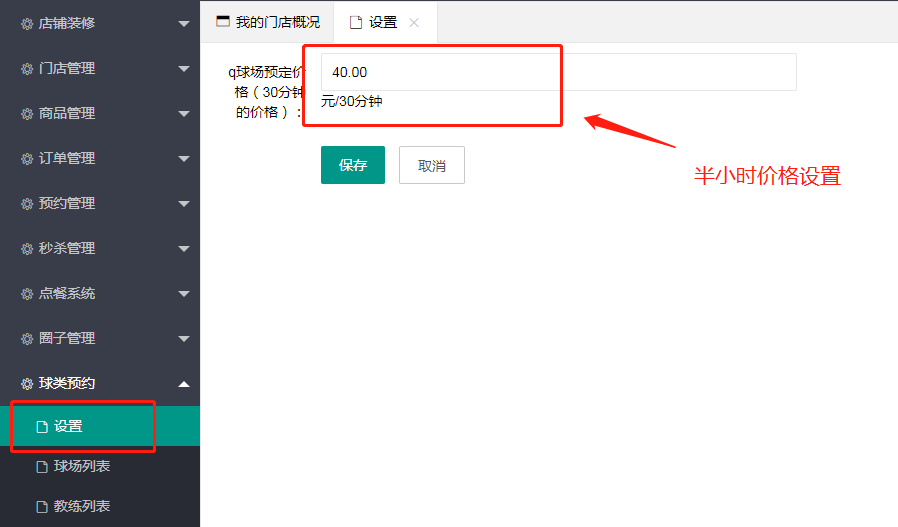The image size is (898, 527).
Task: Expand the 圈子管理 dropdown arrow
Action: [183, 339]
